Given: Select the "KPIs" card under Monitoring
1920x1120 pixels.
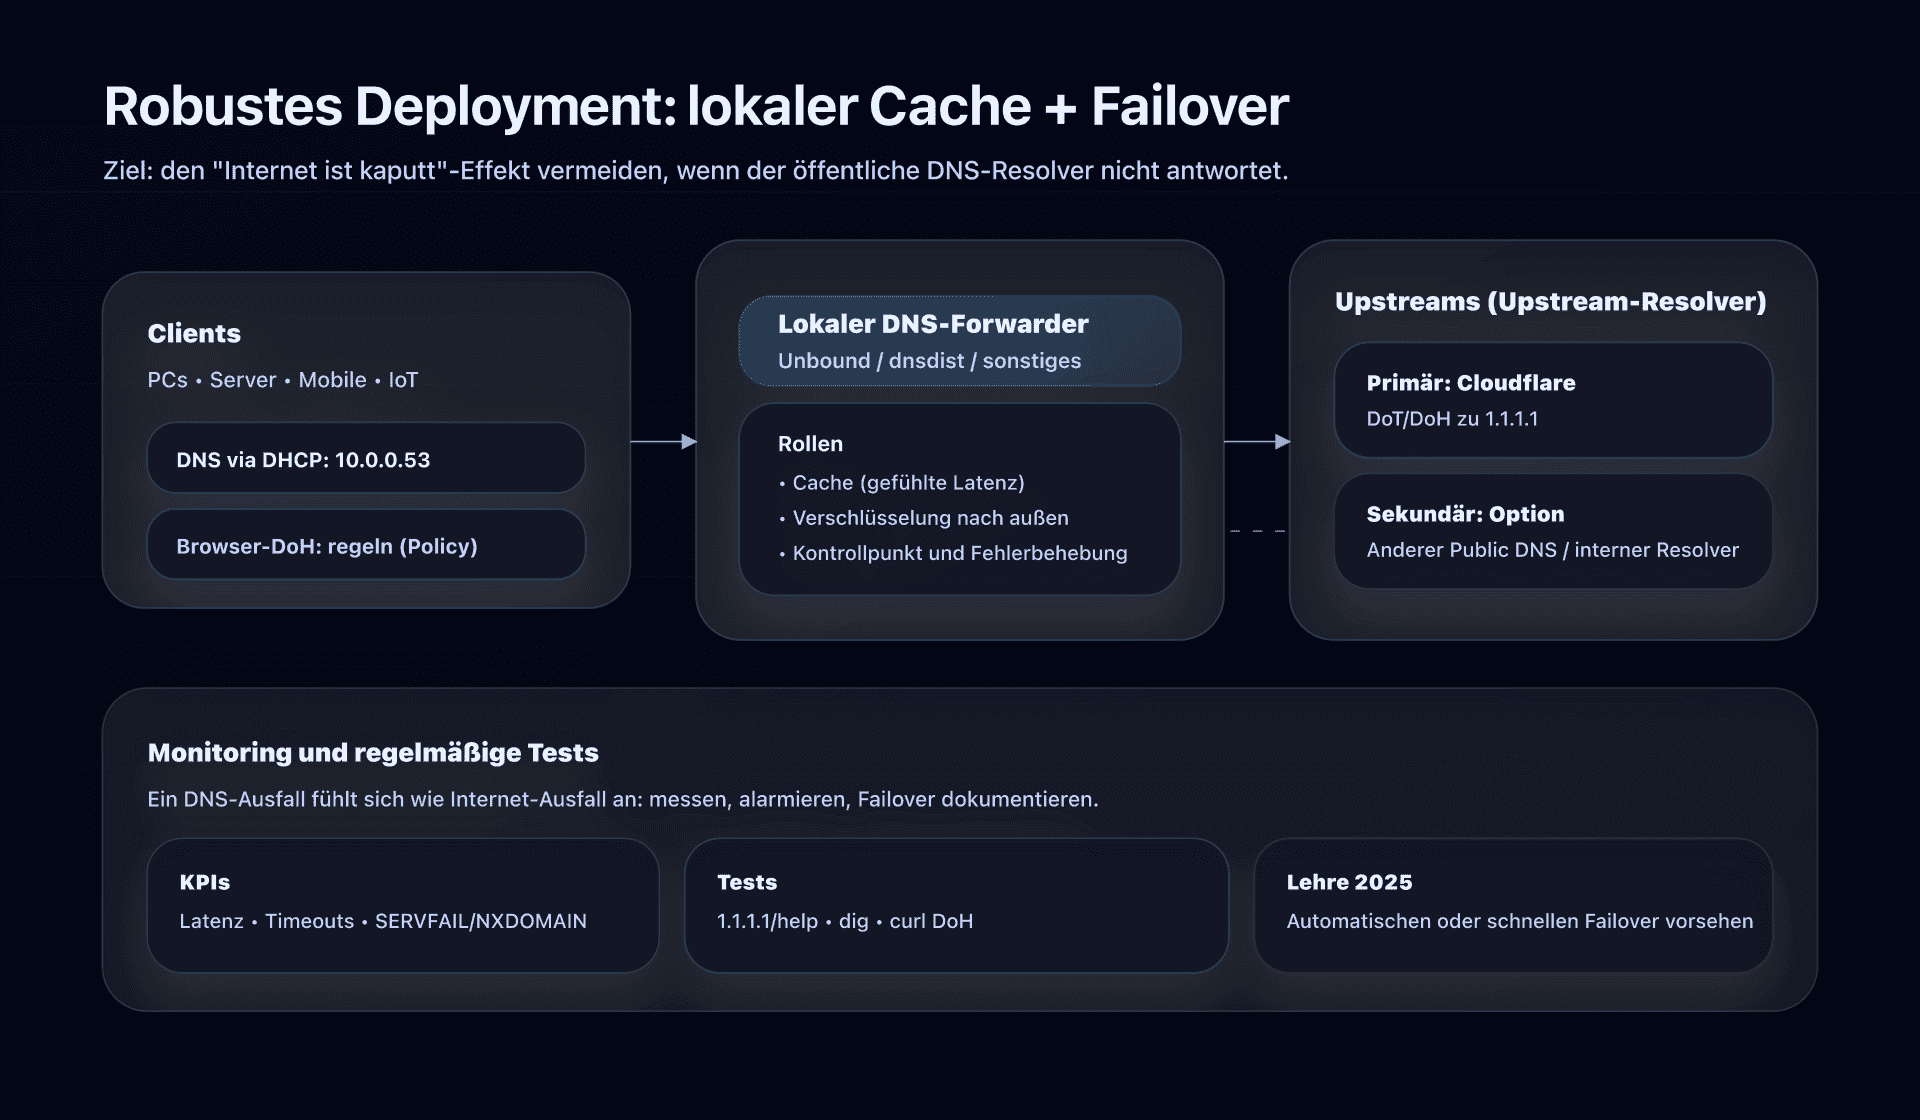Looking at the screenshot, I should [x=402, y=903].
